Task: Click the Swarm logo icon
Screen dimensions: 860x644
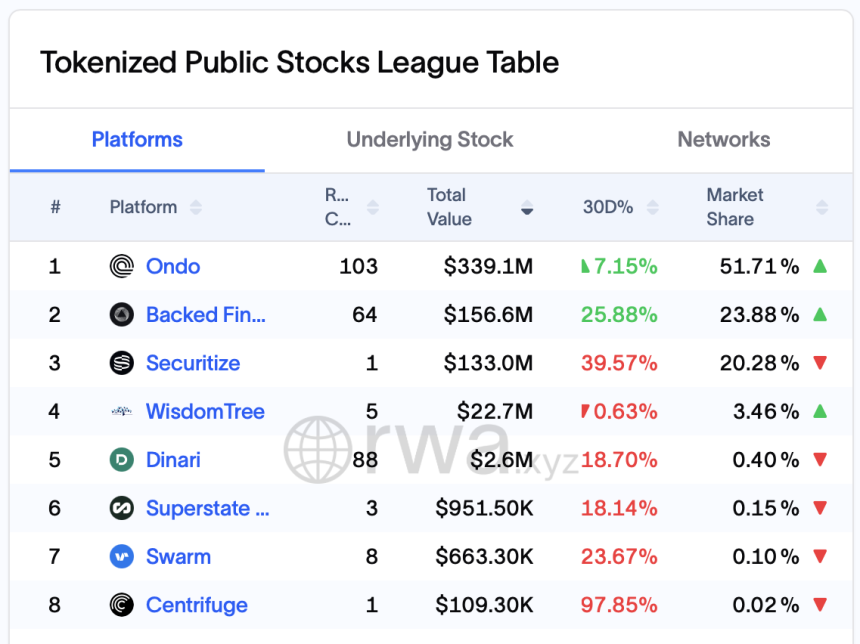Action: (x=121, y=557)
